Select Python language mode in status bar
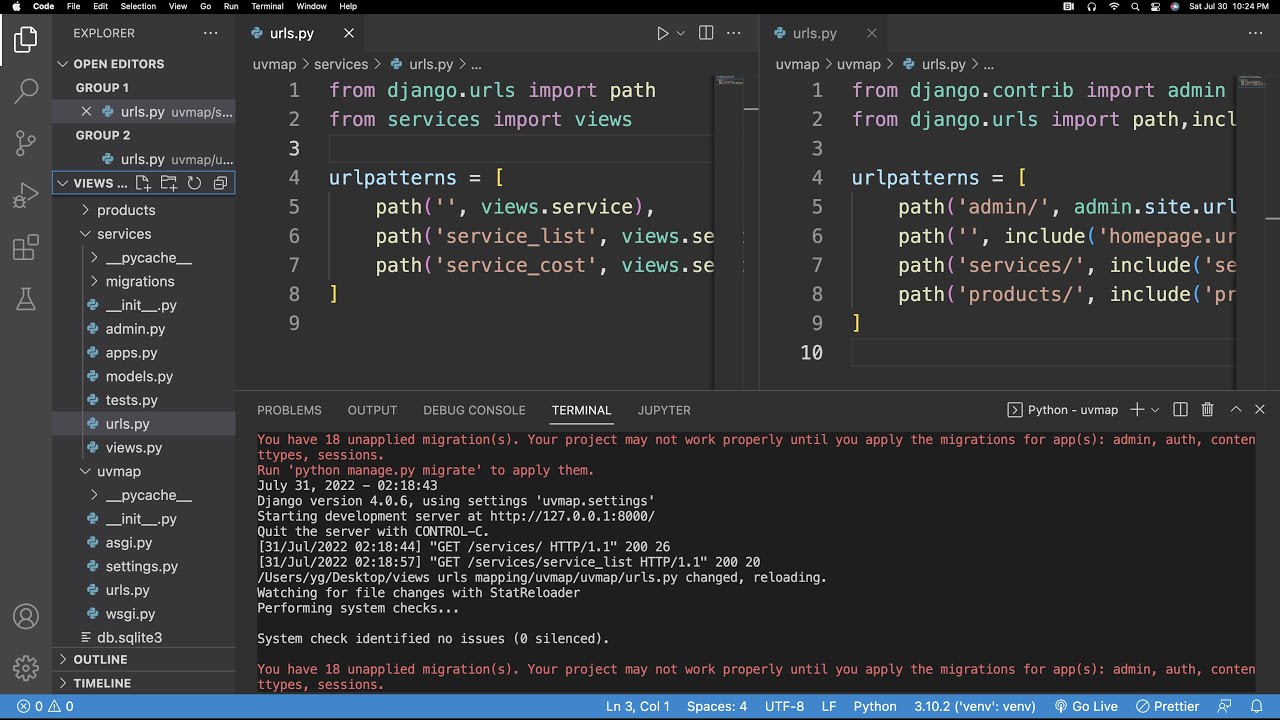1280x720 pixels. click(x=875, y=706)
